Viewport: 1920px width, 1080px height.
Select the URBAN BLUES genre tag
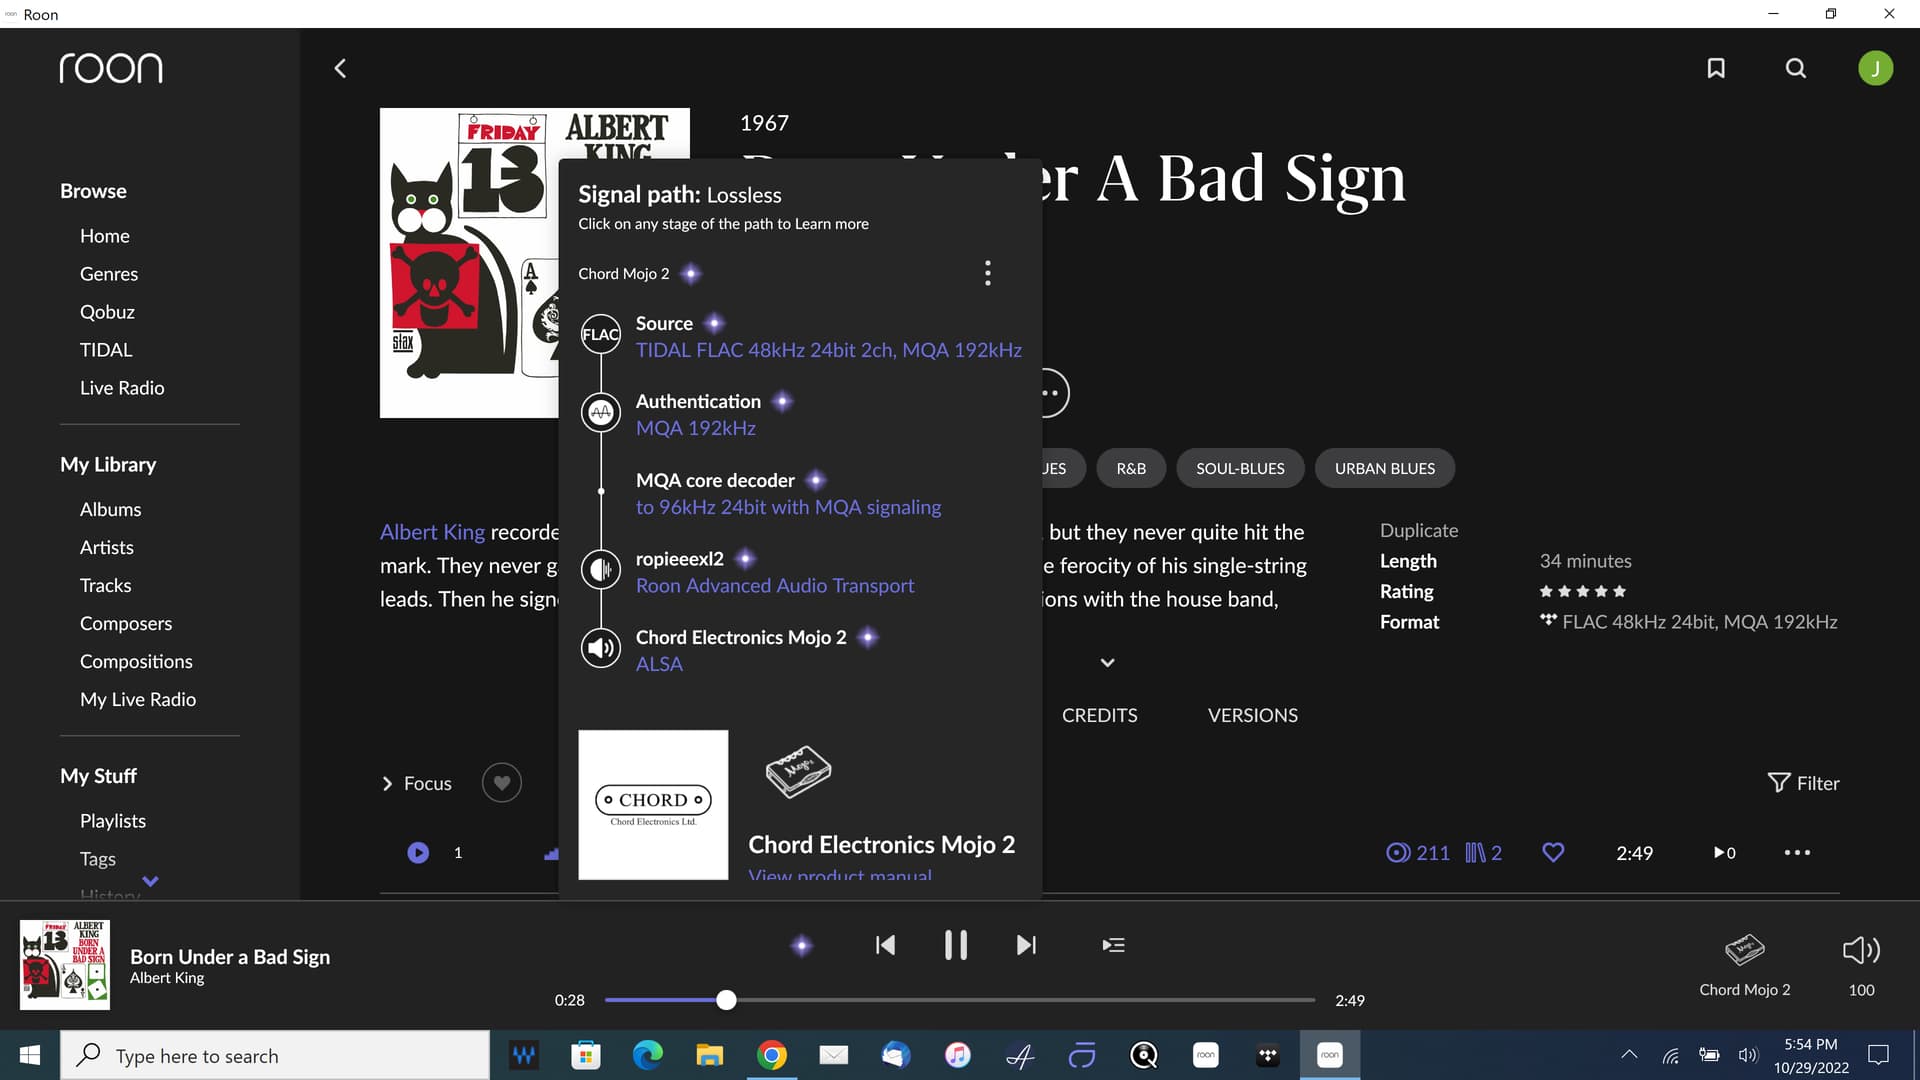1384,468
